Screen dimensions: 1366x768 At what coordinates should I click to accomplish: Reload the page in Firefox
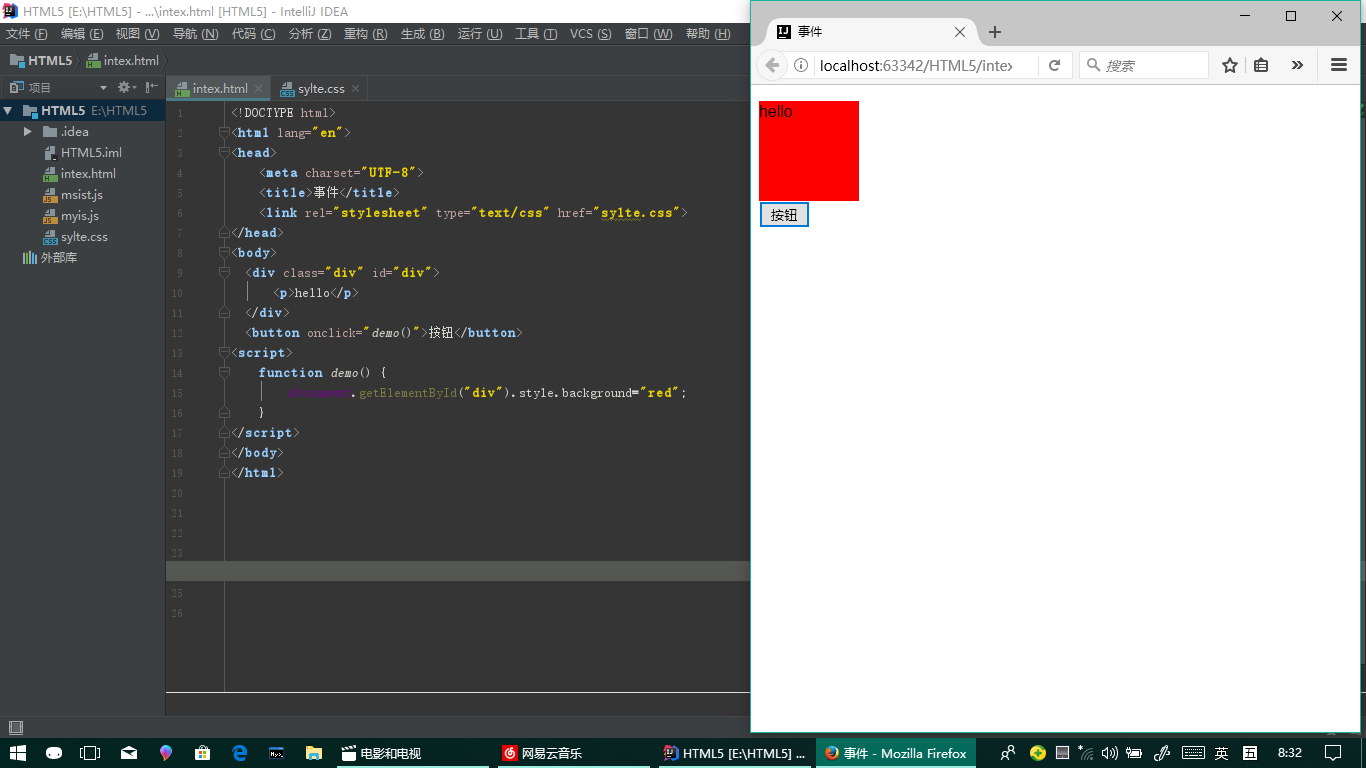[1054, 65]
